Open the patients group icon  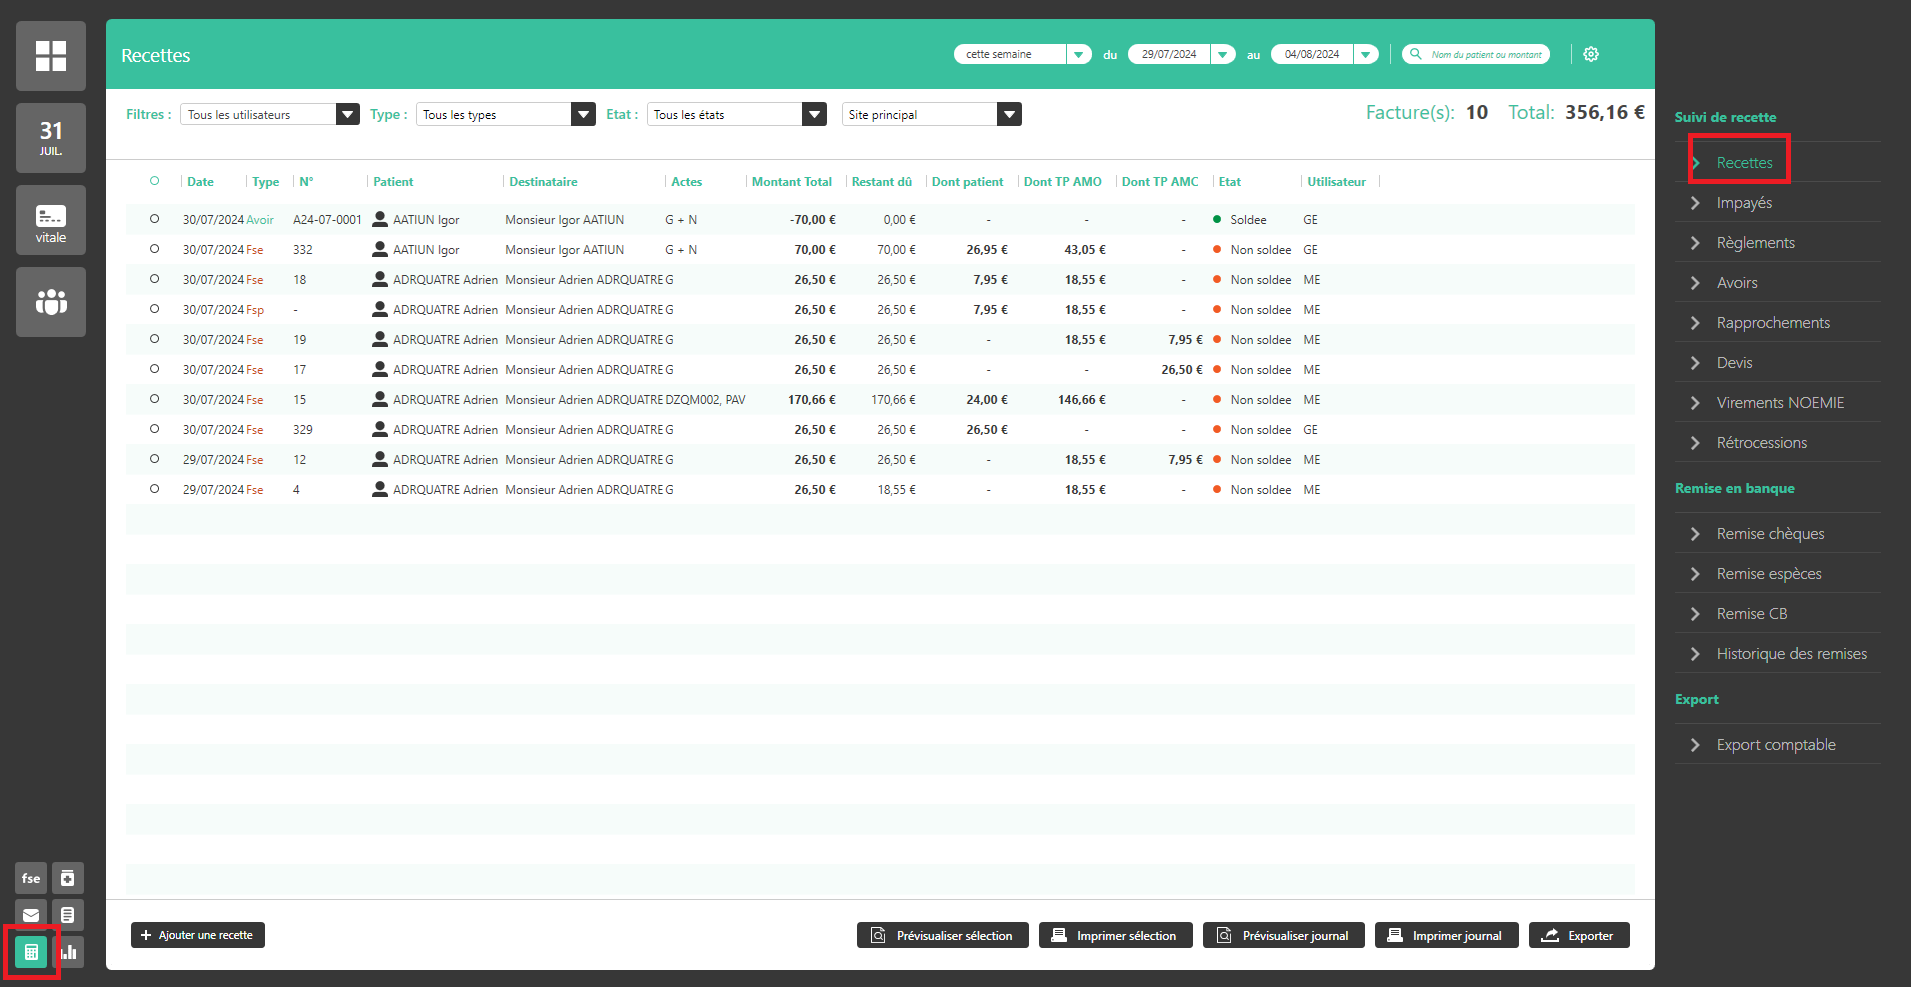[51, 302]
